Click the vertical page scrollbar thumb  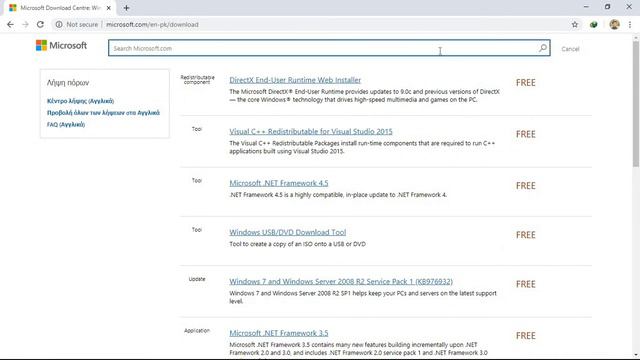pos(636,104)
